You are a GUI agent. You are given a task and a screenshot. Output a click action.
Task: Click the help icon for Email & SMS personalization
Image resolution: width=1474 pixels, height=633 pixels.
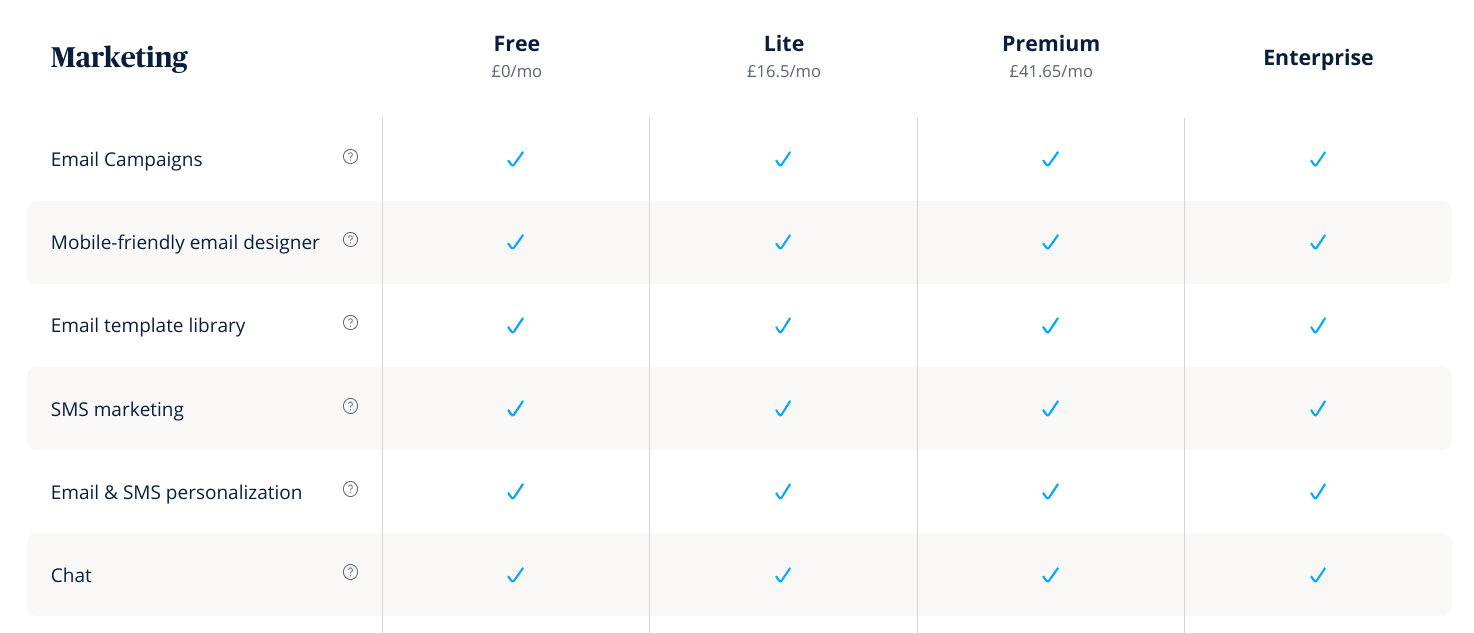[x=350, y=489]
